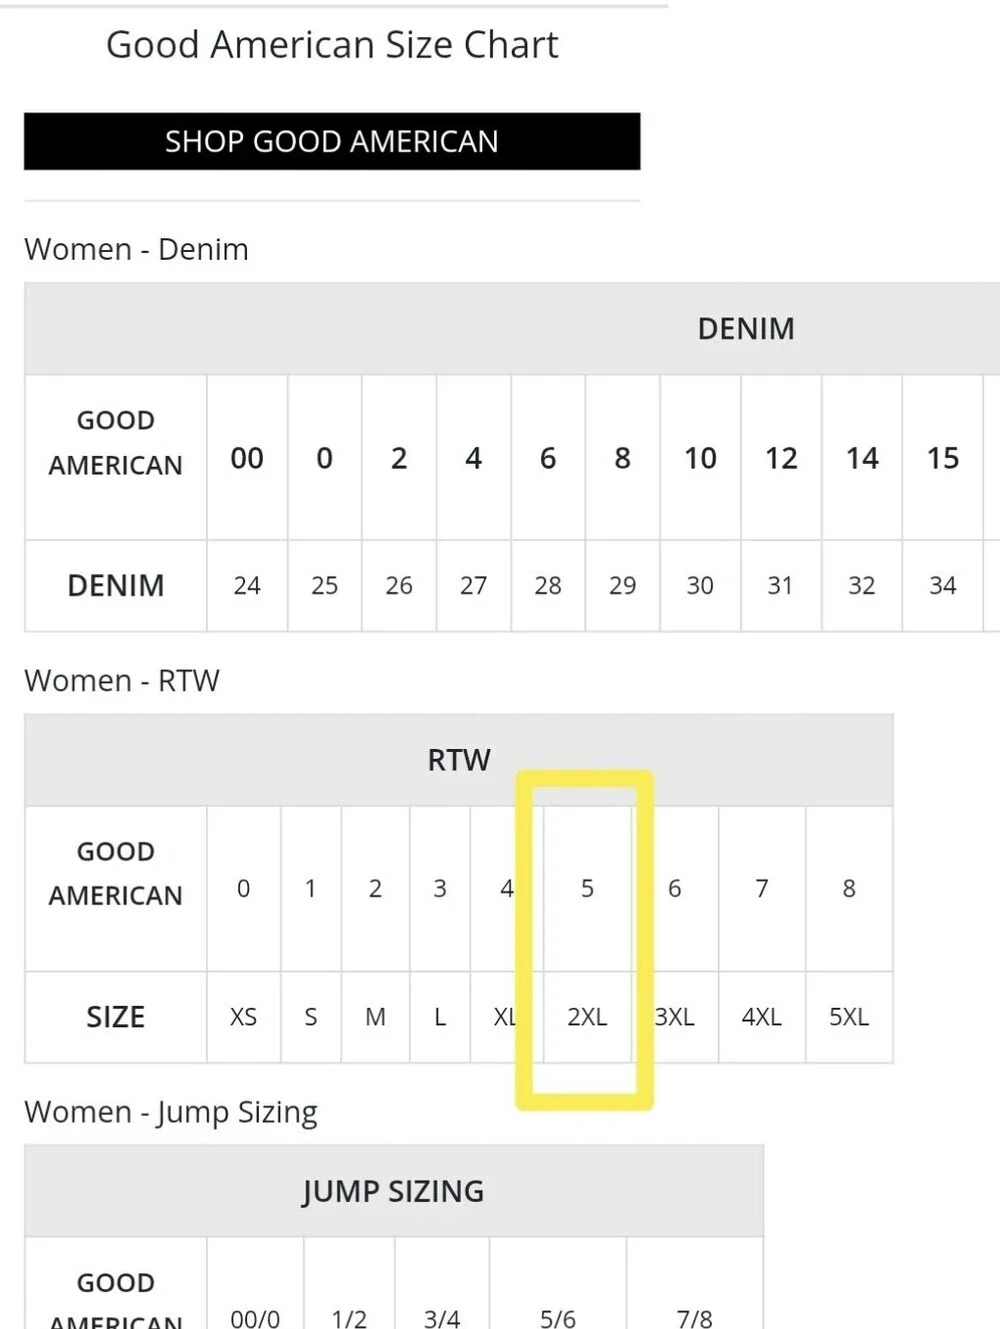The image size is (1000, 1329).
Task: Select denim size 00 cell
Action: click(x=247, y=458)
